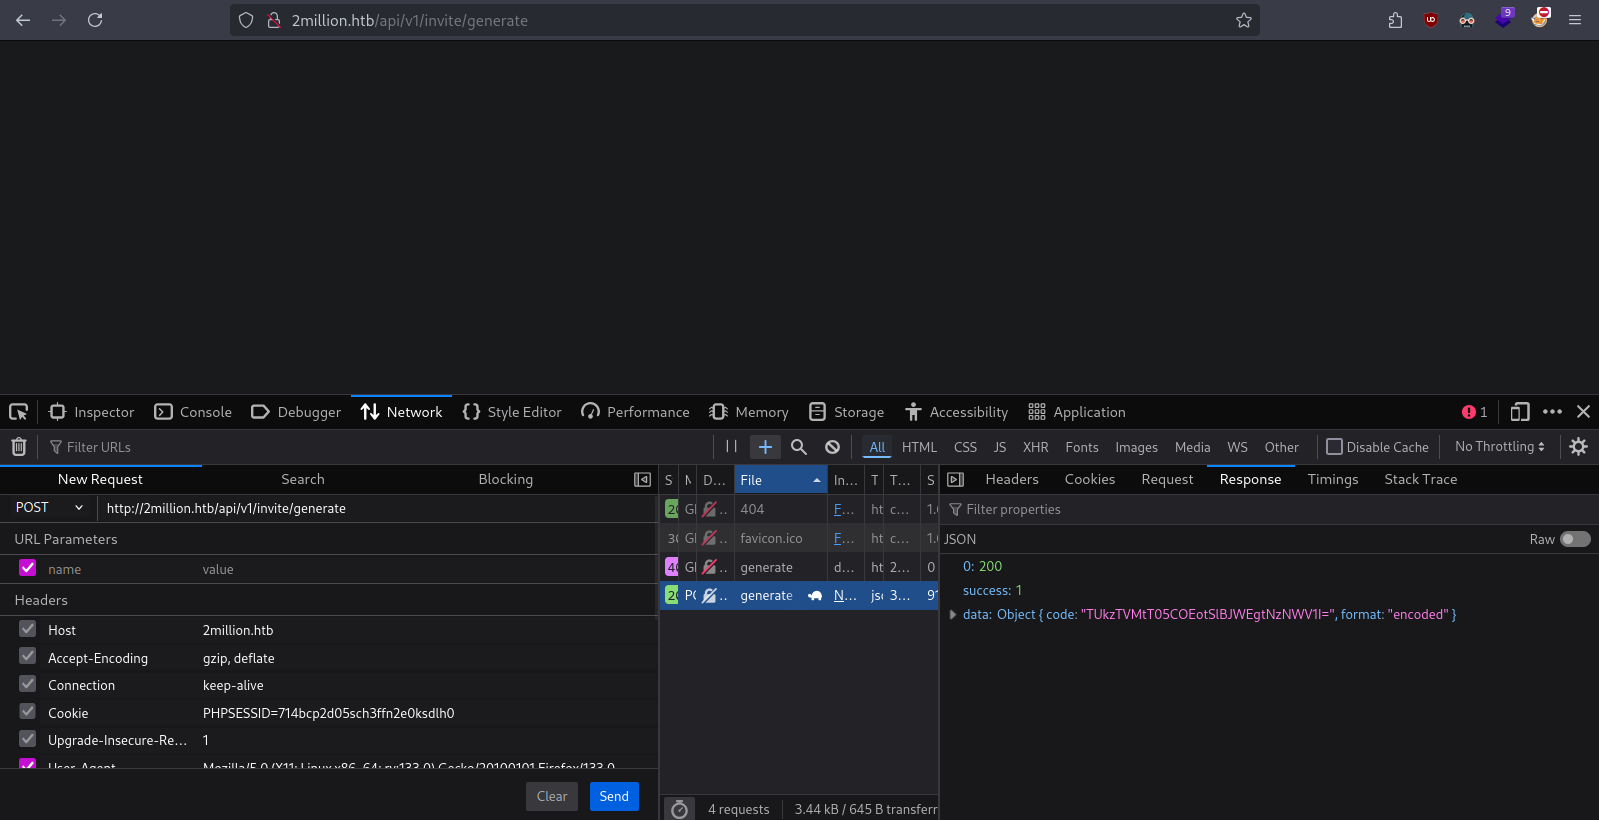Collapse the new request side panel

(643, 480)
